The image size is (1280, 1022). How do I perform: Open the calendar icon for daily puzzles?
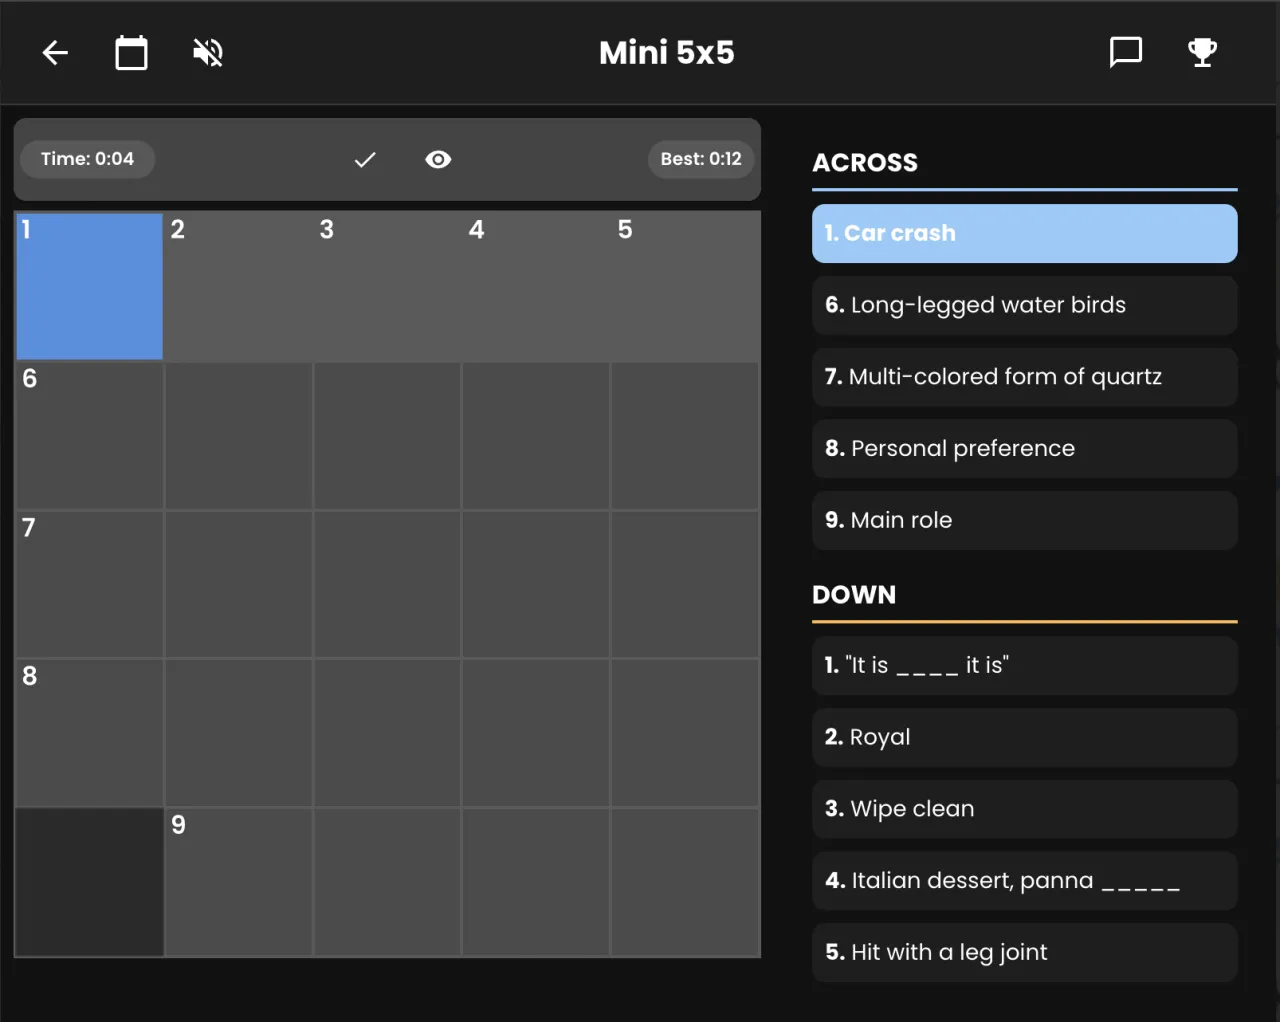click(131, 53)
